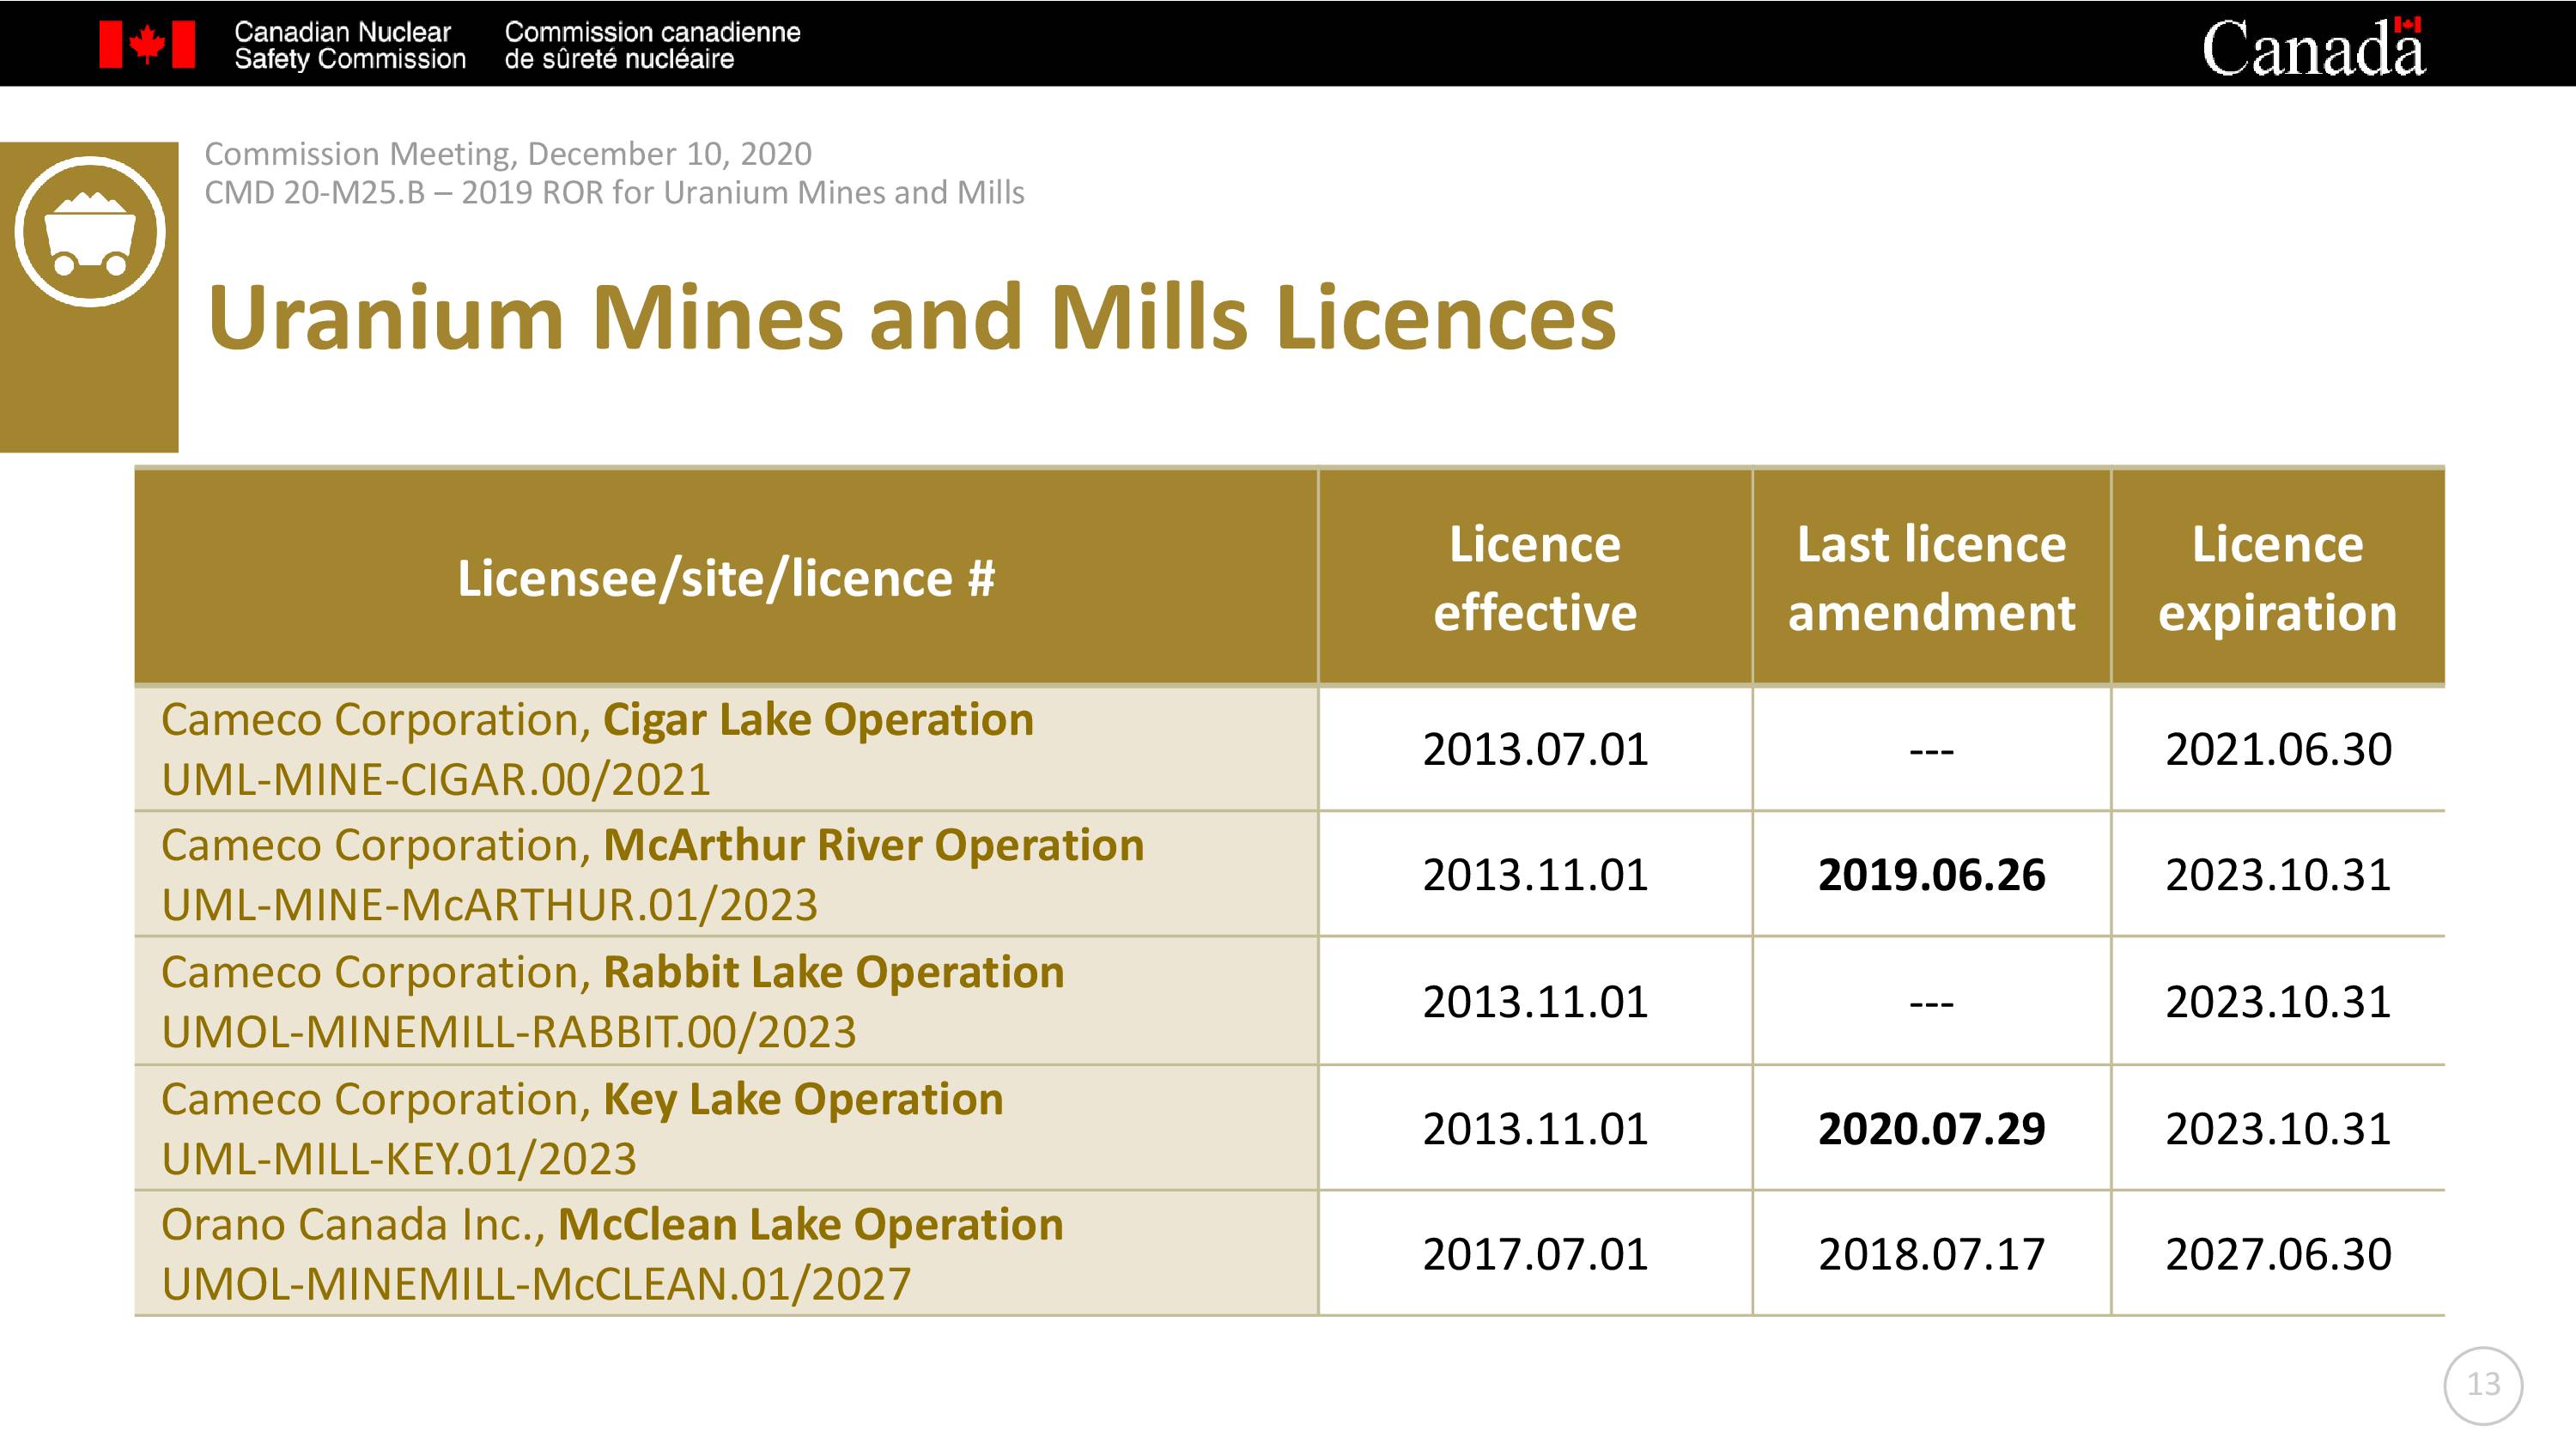This screenshot has width=2576, height=1449.
Task: Click Cigar Lake amendment dash cell
Action: point(1931,750)
